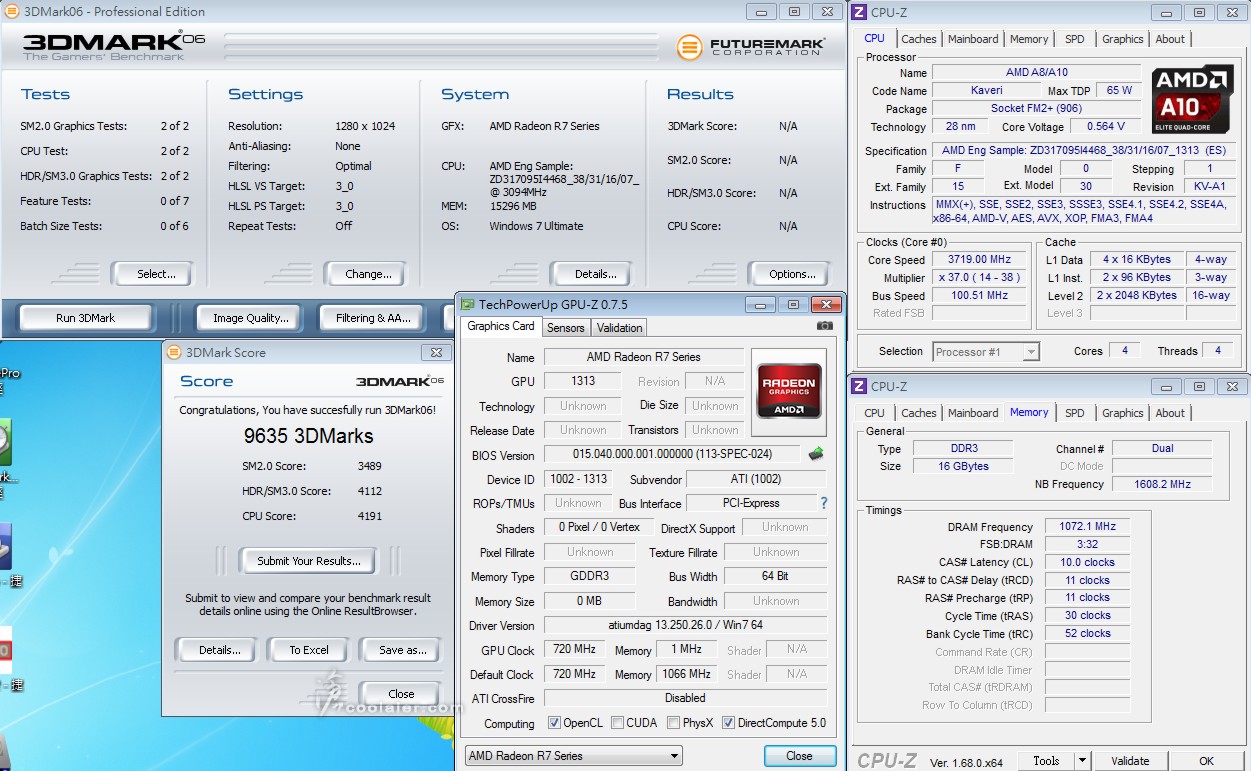The width and height of the screenshot is (1251, 771).
Task: Toggle the OpenCL checkbox in GPU-Z
Action: [x=554, y=723]
